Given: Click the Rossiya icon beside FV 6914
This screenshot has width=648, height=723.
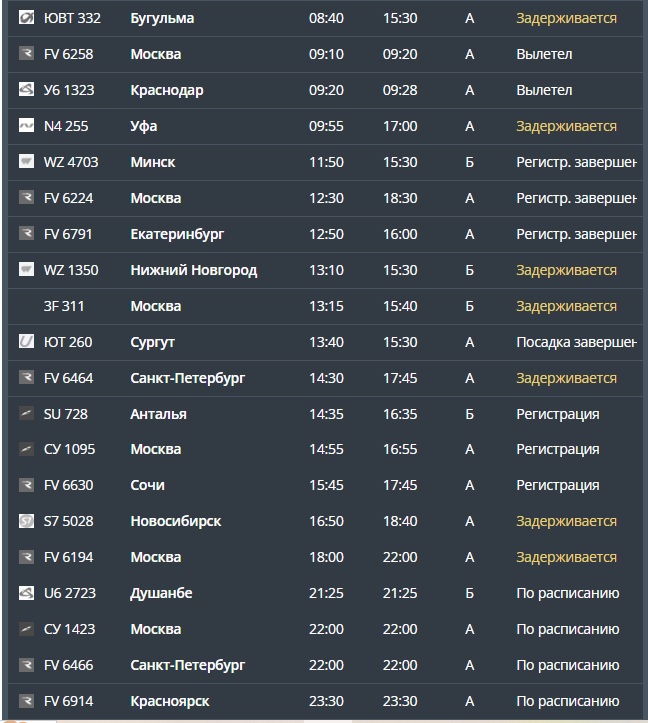Looking at the screenshot, I should point(26,701).
